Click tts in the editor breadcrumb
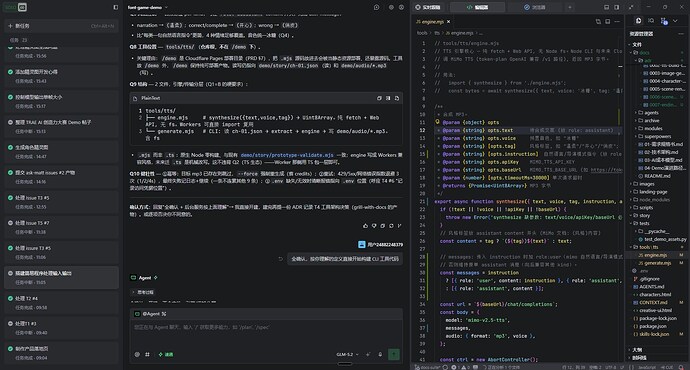Screen dimensions: 690x370 pos(437,33)
